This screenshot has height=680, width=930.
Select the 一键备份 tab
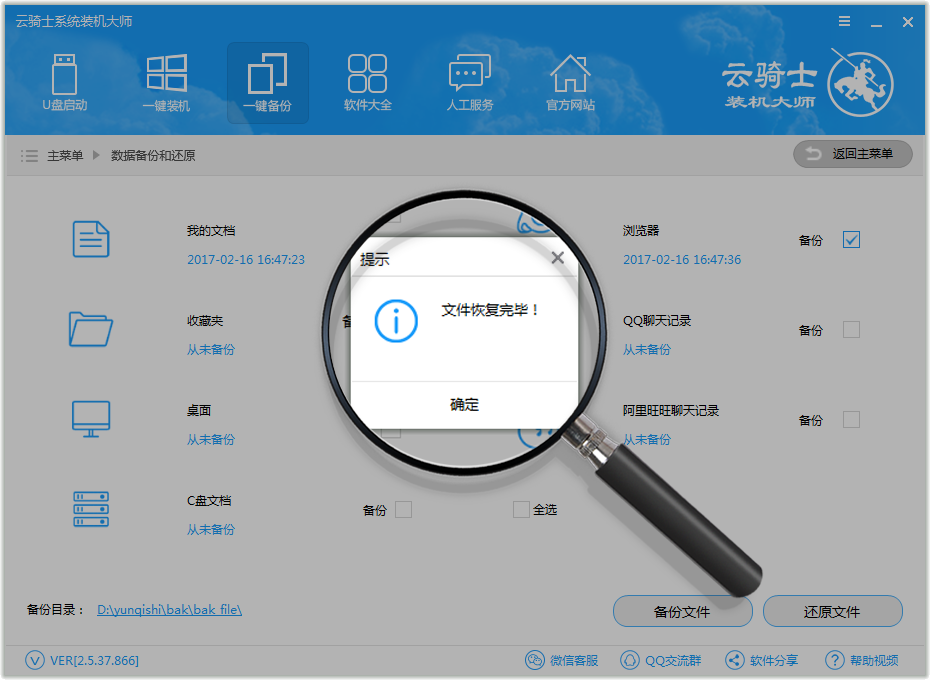pyautogui.click(x=267, y=82)
